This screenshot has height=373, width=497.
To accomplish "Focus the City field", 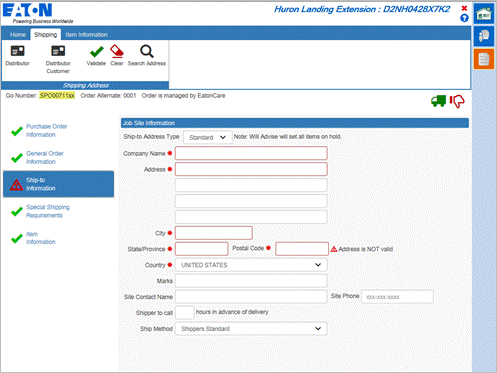I will pos(214,233).
